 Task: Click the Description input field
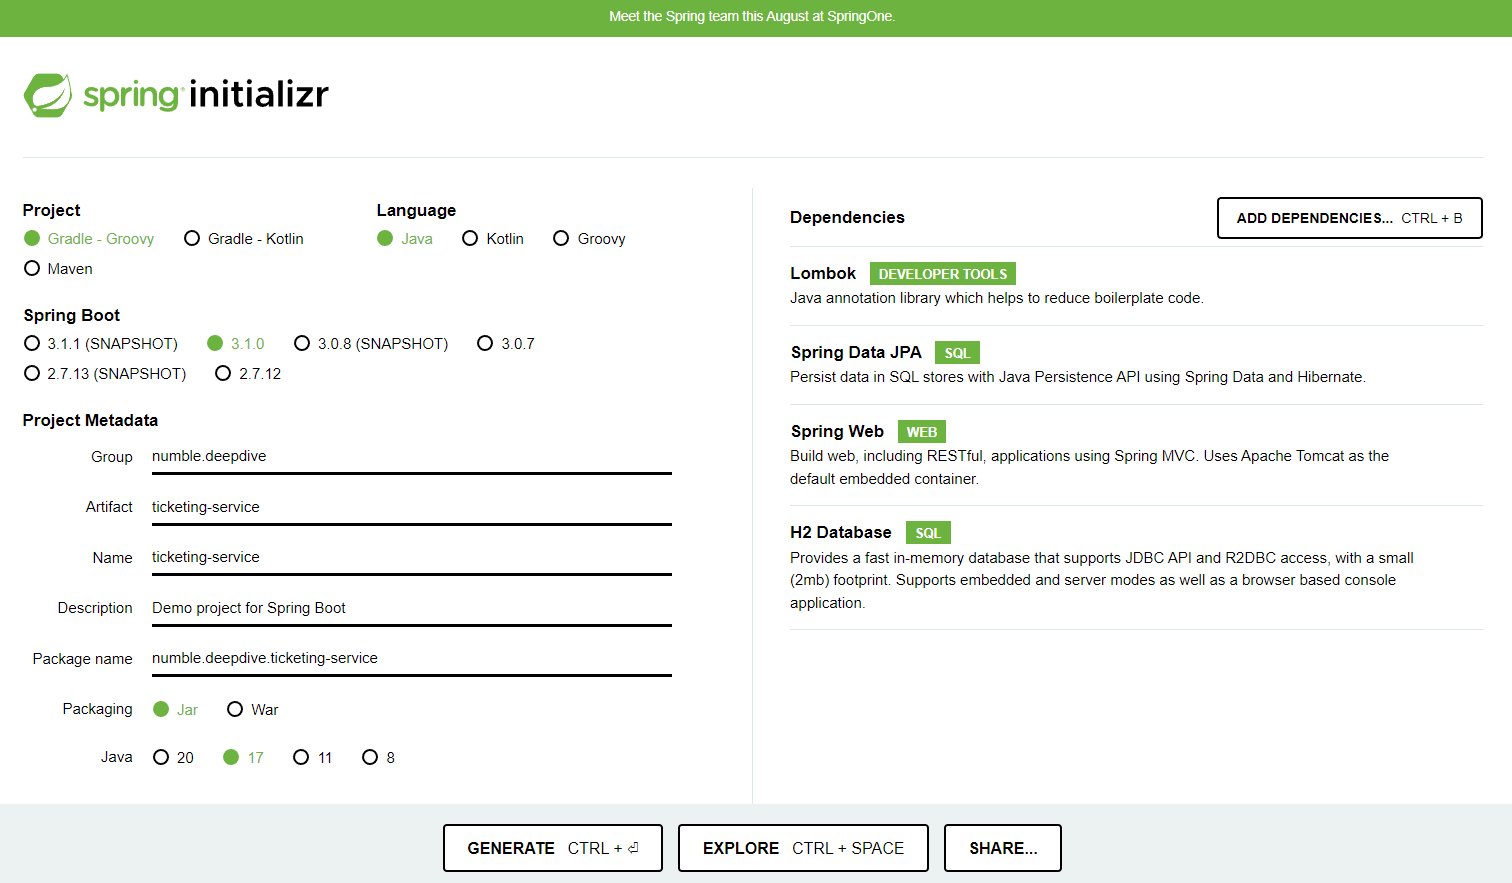pyautogui.click(x=412, y=608)
